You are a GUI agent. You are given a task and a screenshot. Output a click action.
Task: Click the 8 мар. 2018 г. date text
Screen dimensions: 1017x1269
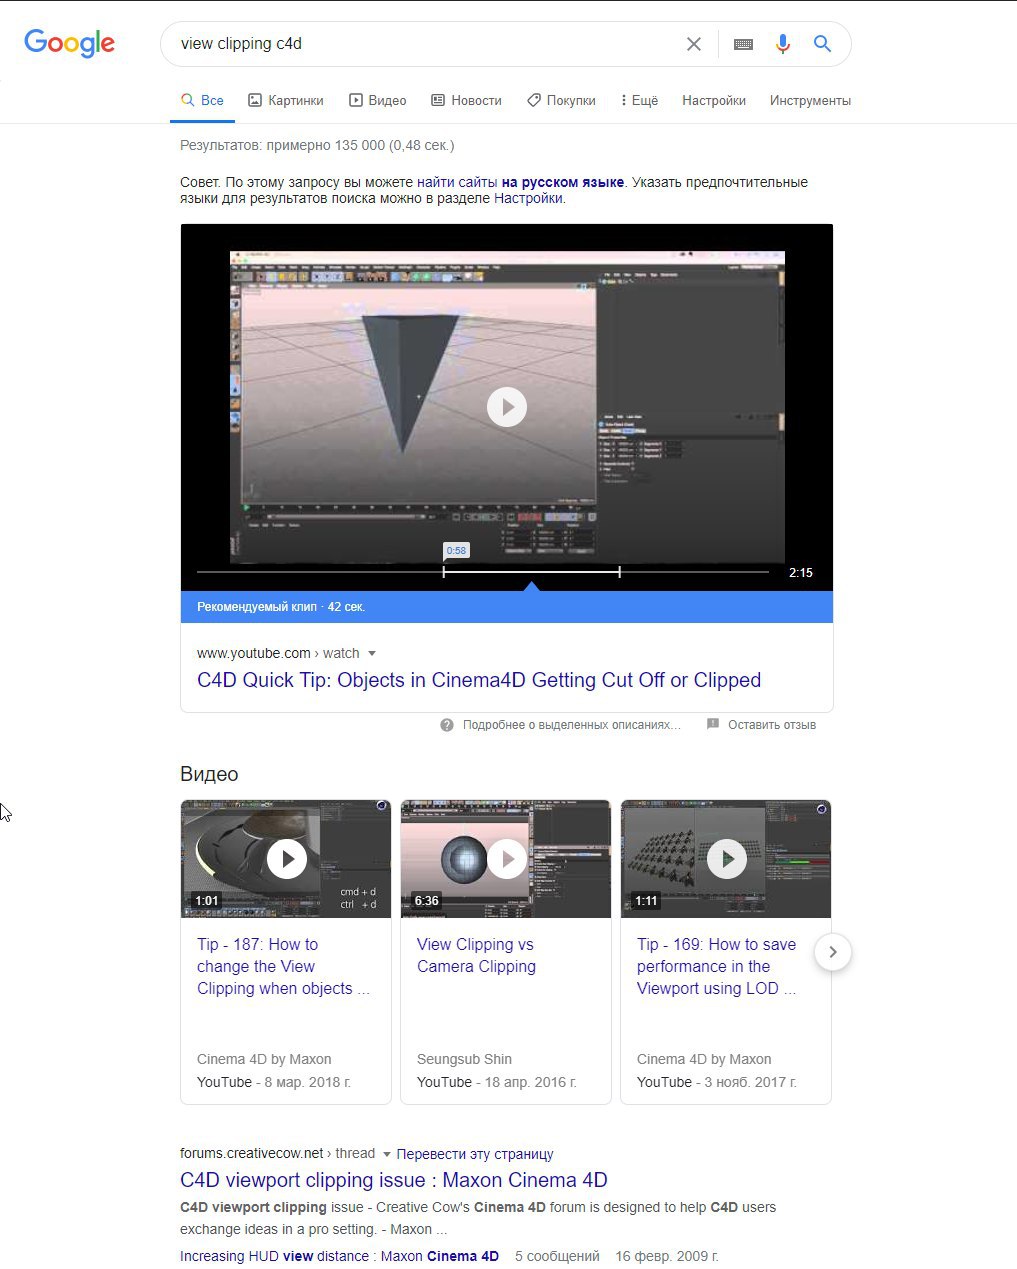[x=308, y=1082]
